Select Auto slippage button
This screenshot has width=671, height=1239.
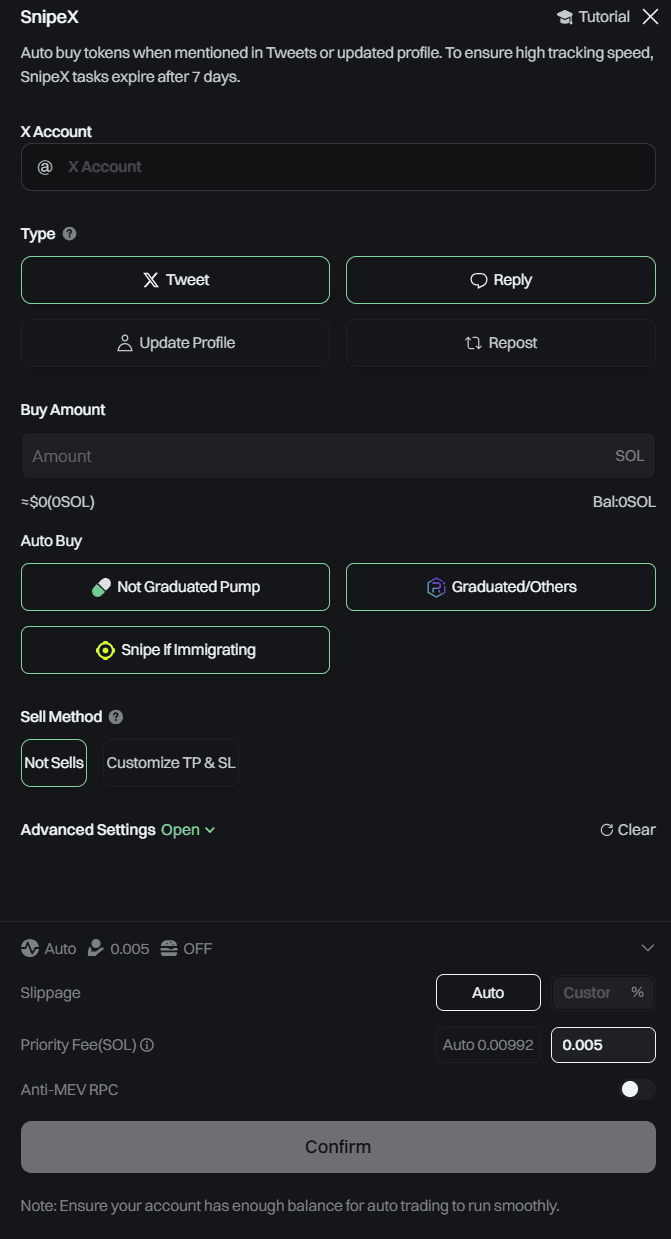pos(488,993)
